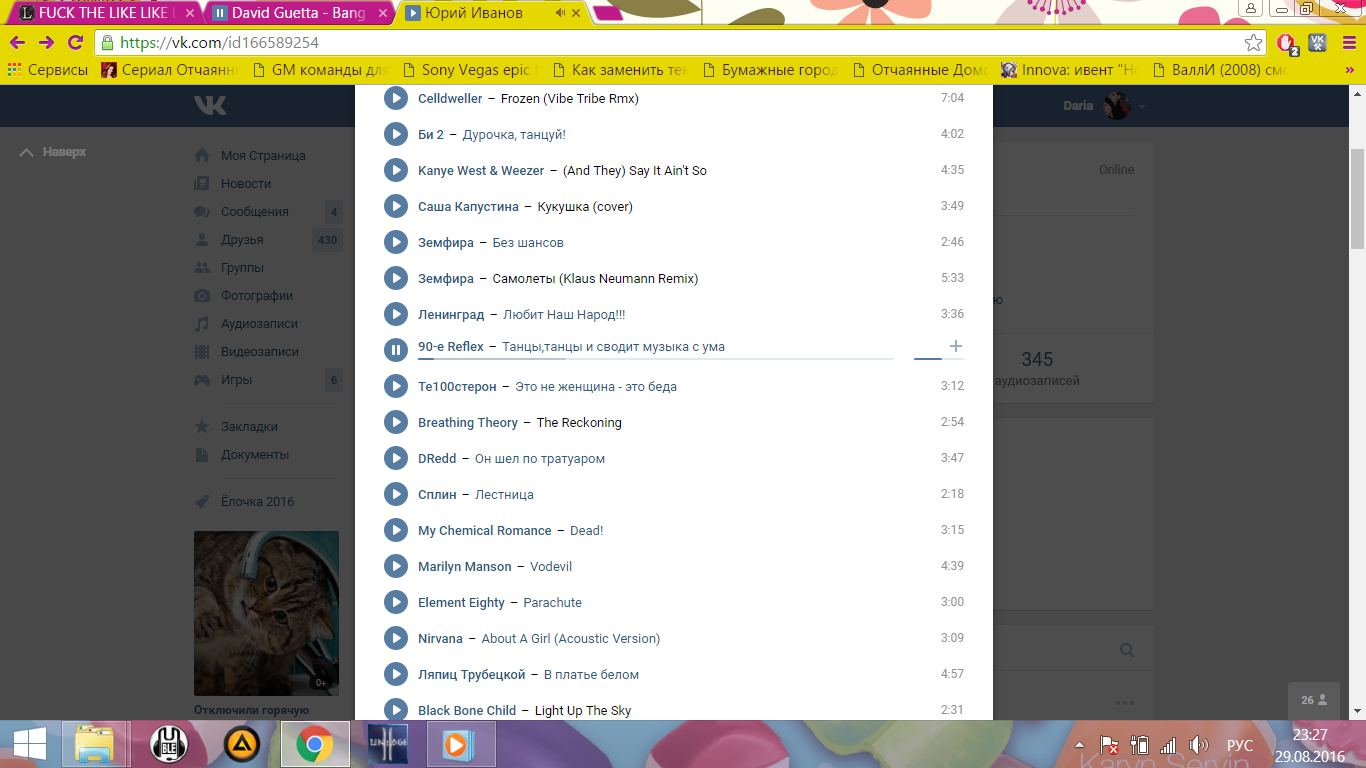1366x768 pixels.
Task: Open the Sony Vegas epic bookmark
Action: coord(470,70)
